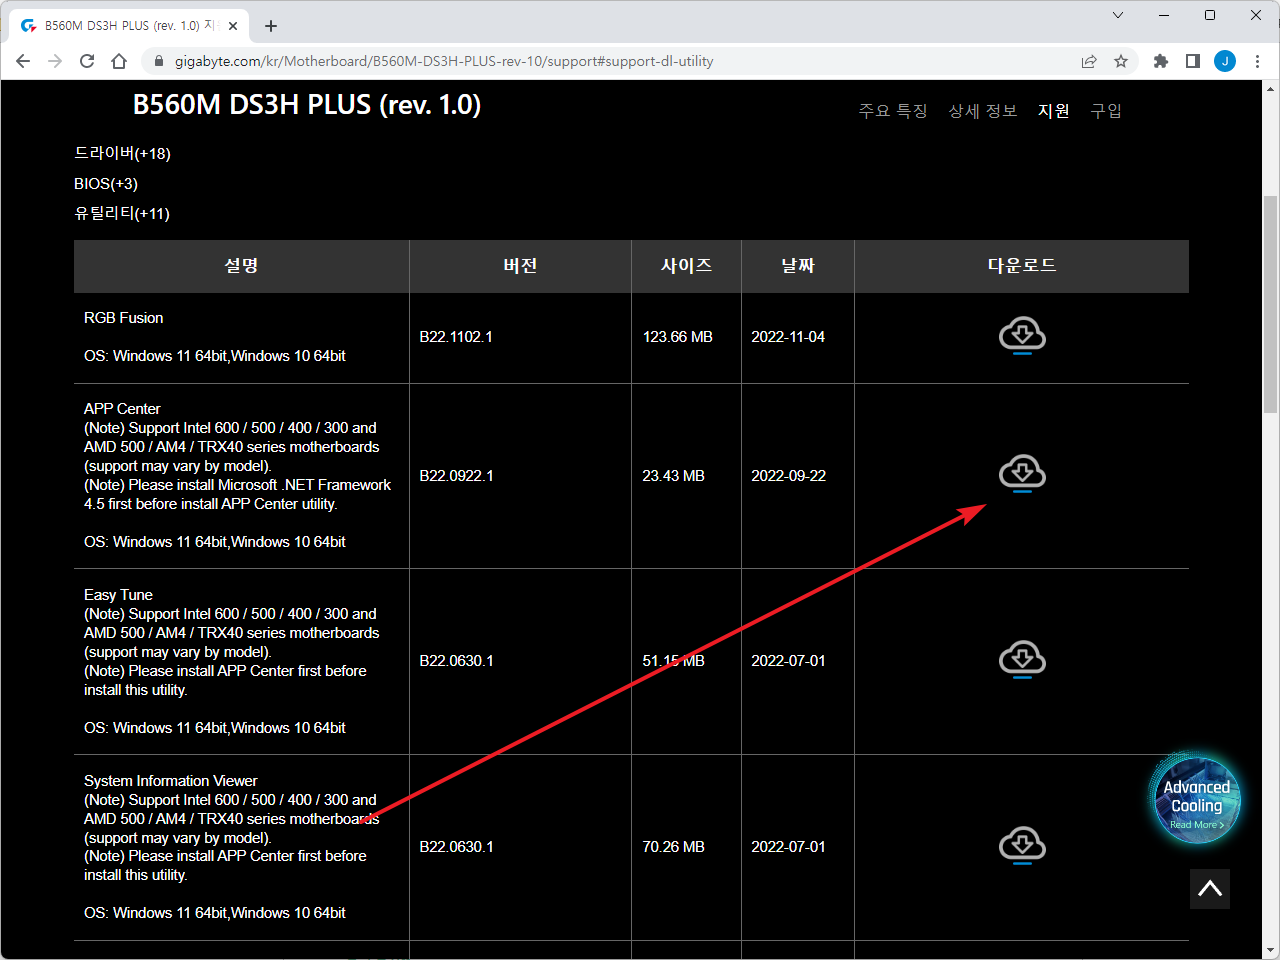Image resolution: width=1280 pixels, height=960 pixels.
Task: Click the page vertical scrollbar thumb
Action: tap(1270, 305)
